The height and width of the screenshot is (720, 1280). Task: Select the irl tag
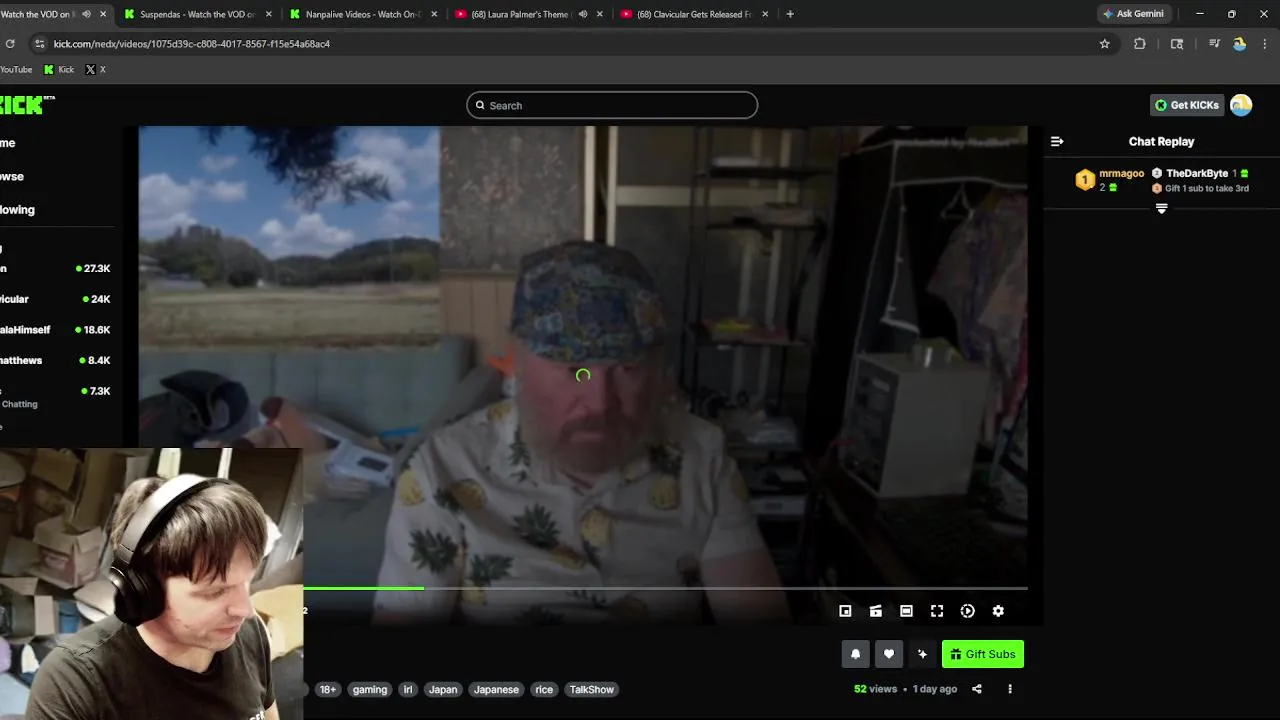[408, 689]
